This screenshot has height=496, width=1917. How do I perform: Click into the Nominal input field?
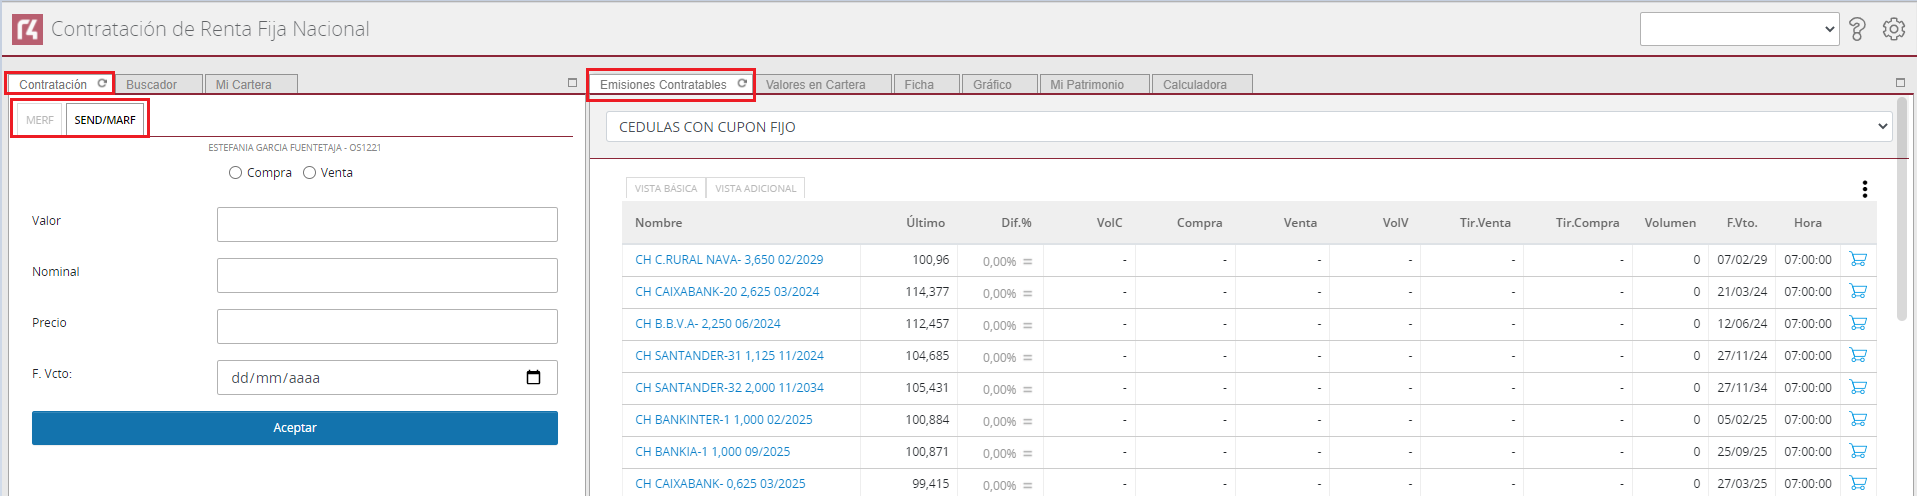pos(387,275)
